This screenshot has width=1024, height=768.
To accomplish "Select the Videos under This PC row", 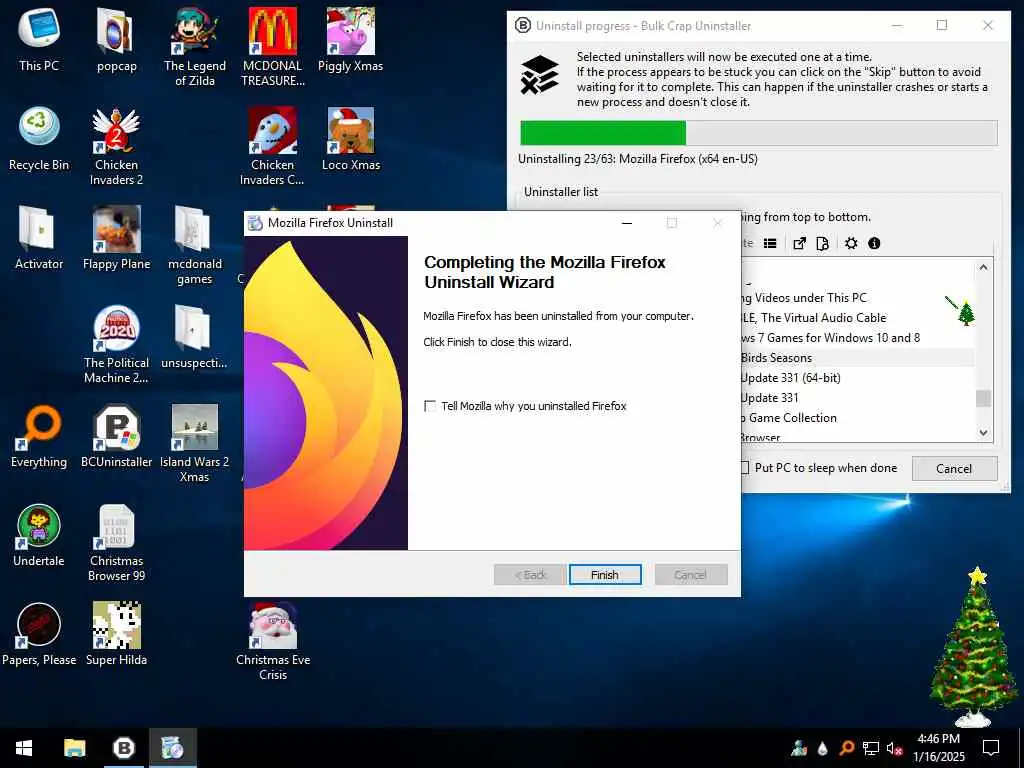I will (857, 298).
